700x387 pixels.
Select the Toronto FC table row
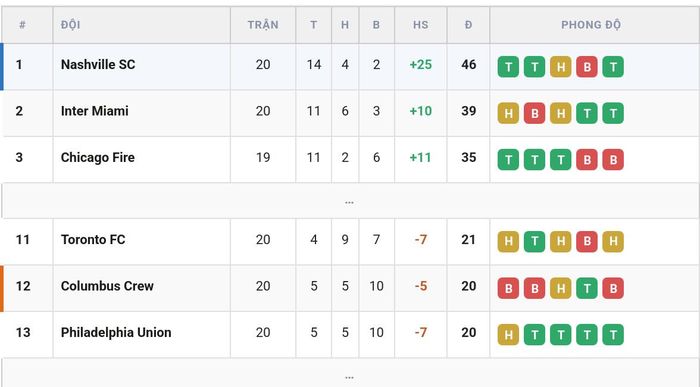[350, 241]
